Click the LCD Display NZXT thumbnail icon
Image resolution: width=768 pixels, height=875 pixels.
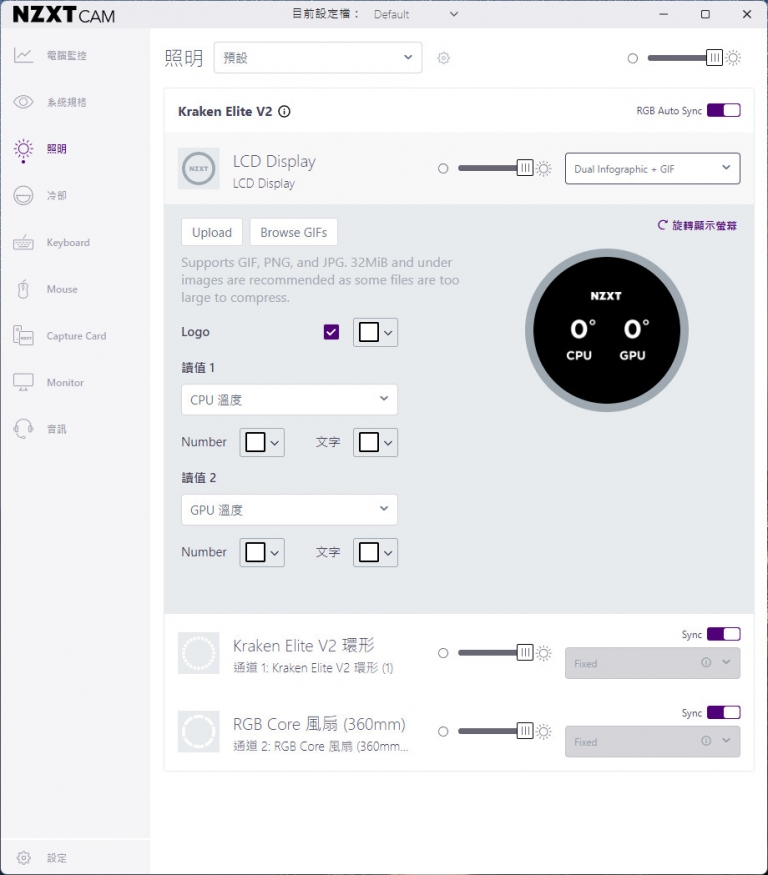click(199, 169)
